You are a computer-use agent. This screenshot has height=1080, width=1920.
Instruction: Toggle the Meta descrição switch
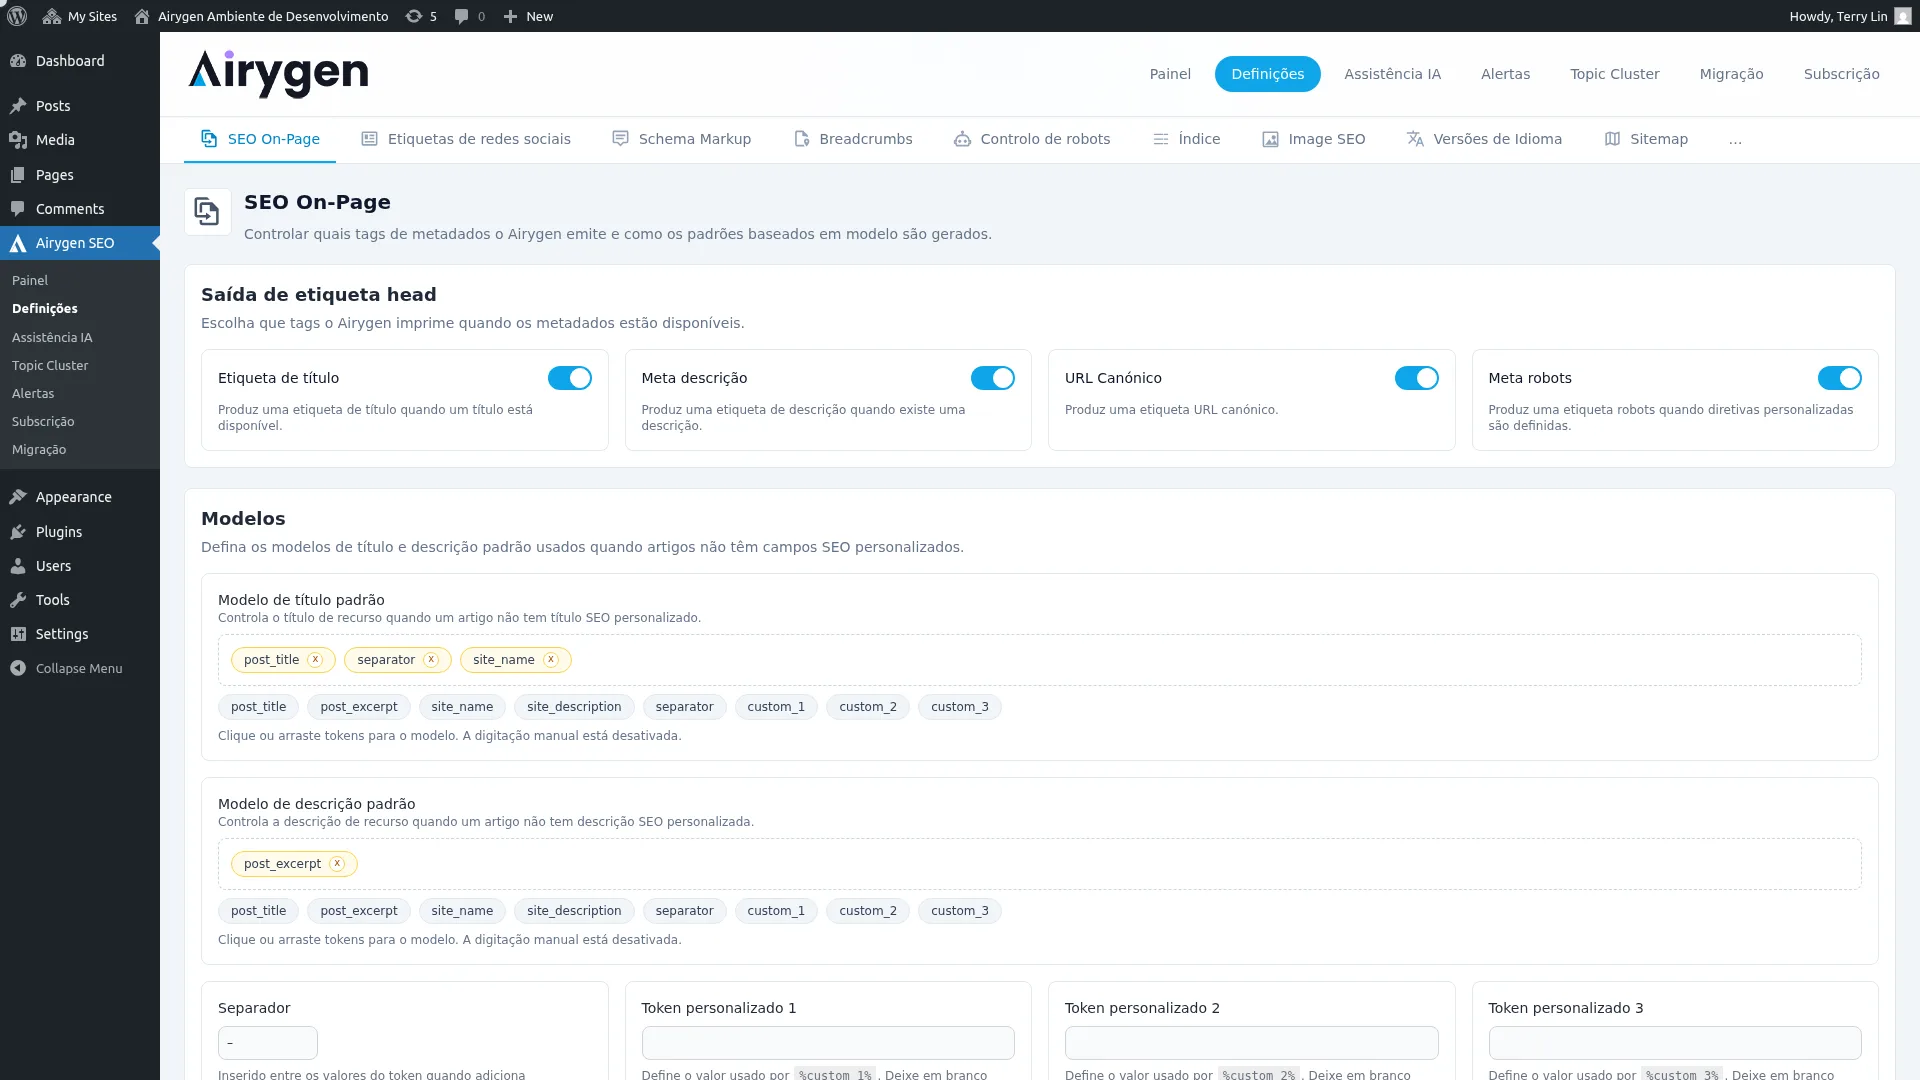[993, 378]
